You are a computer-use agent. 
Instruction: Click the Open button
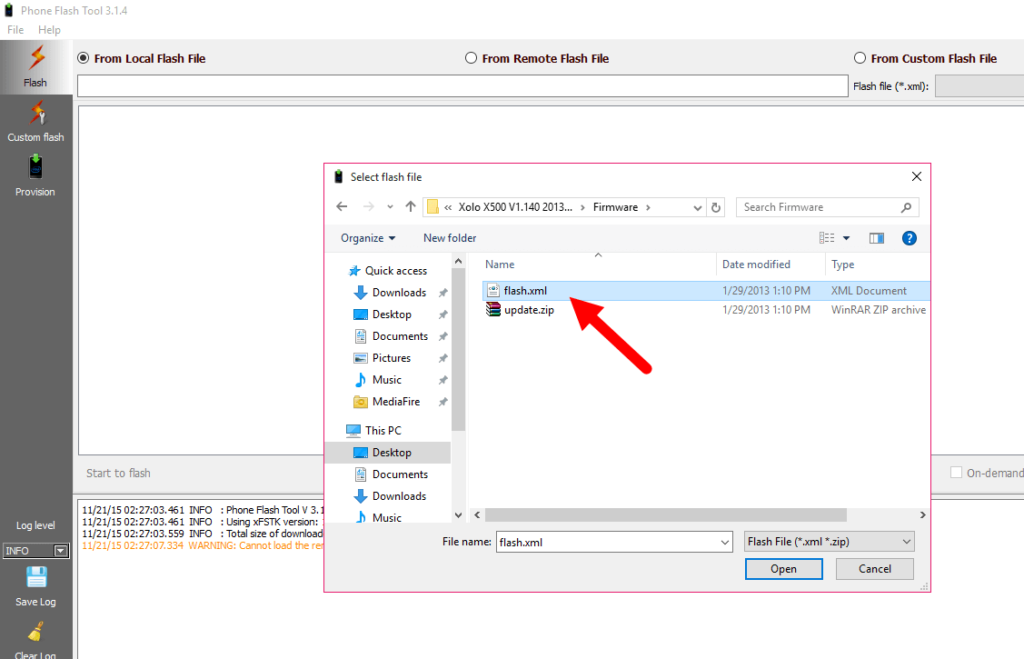coord(784,568)
